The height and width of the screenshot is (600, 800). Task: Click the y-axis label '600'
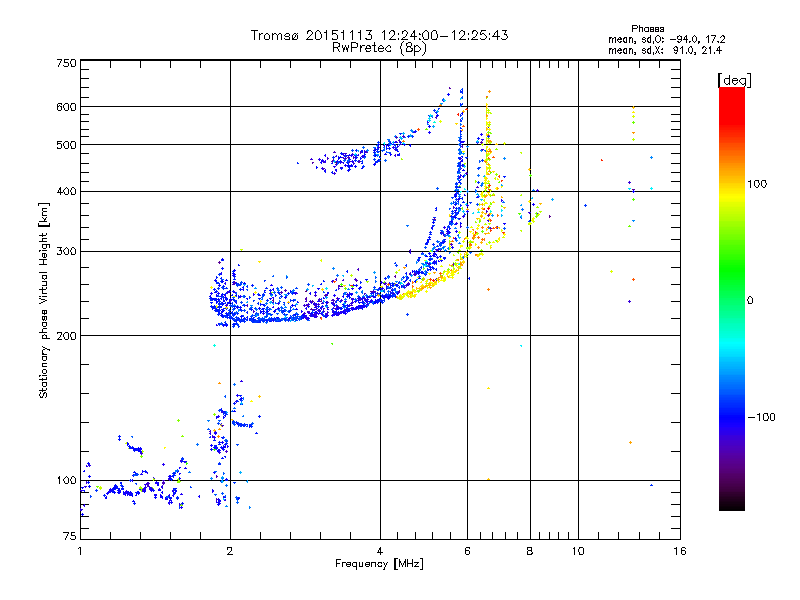click(67, 107)
